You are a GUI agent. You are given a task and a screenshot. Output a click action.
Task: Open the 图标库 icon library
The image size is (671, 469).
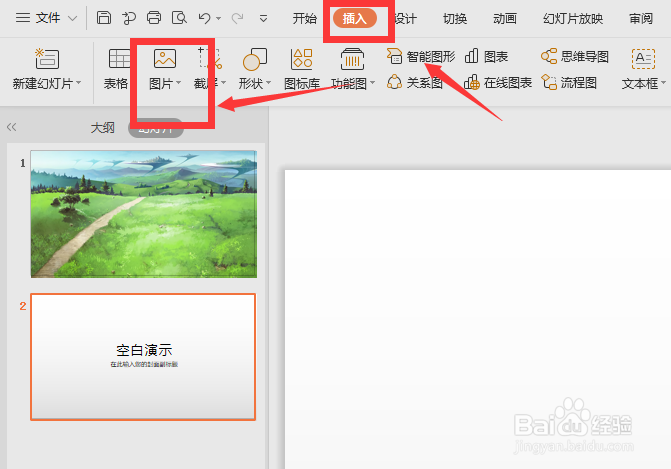click(x=302, y=68)
